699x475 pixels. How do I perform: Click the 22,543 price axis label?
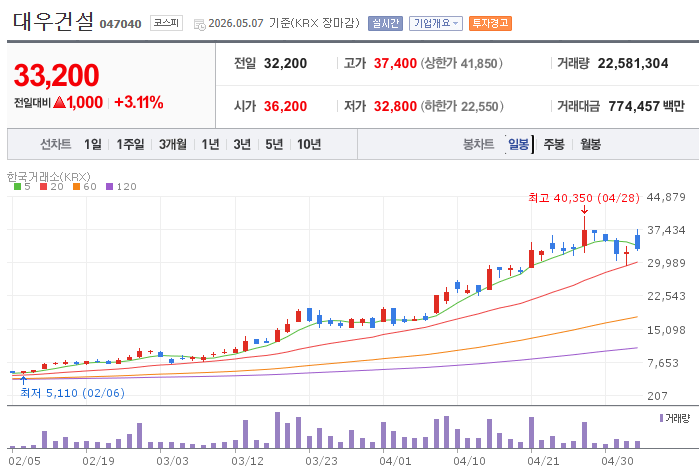tap(666, 296)
